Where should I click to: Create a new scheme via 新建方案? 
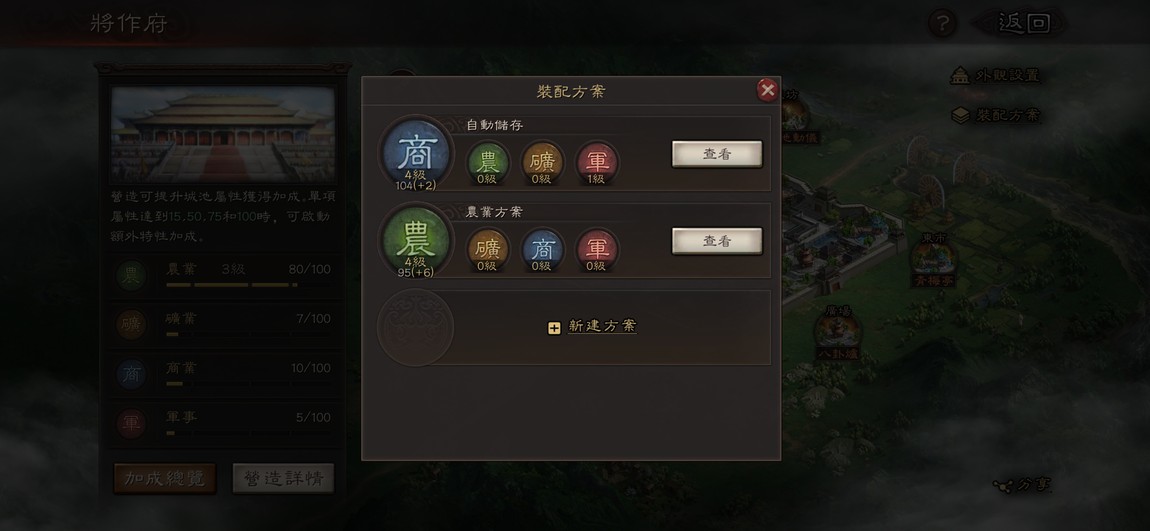pyautogui.click(x=593, y=326)
